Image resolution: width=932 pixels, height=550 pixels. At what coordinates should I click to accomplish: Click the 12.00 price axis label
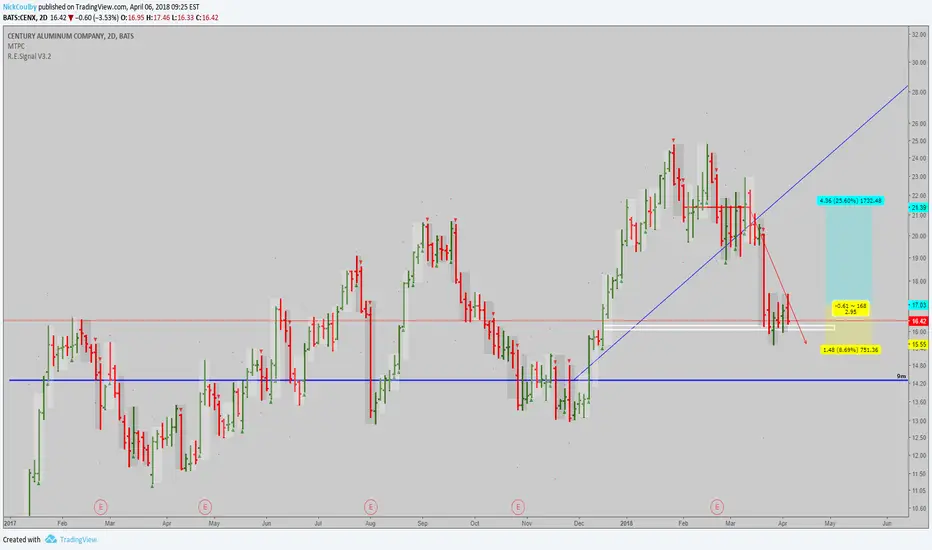tap(918, 455)
